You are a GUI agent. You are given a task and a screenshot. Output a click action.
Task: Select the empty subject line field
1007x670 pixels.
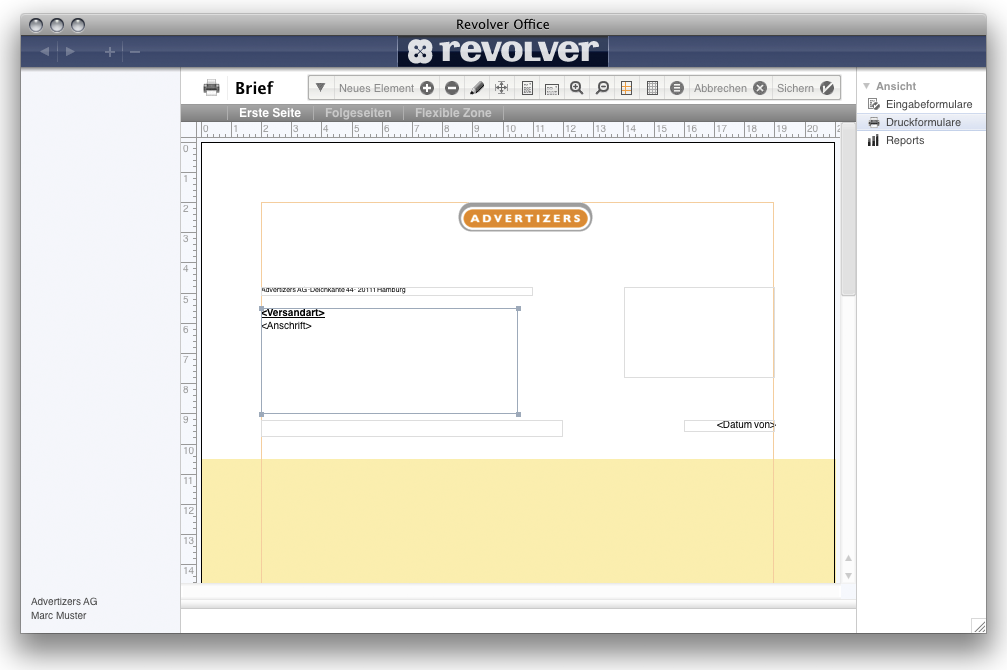pos(412,428)
